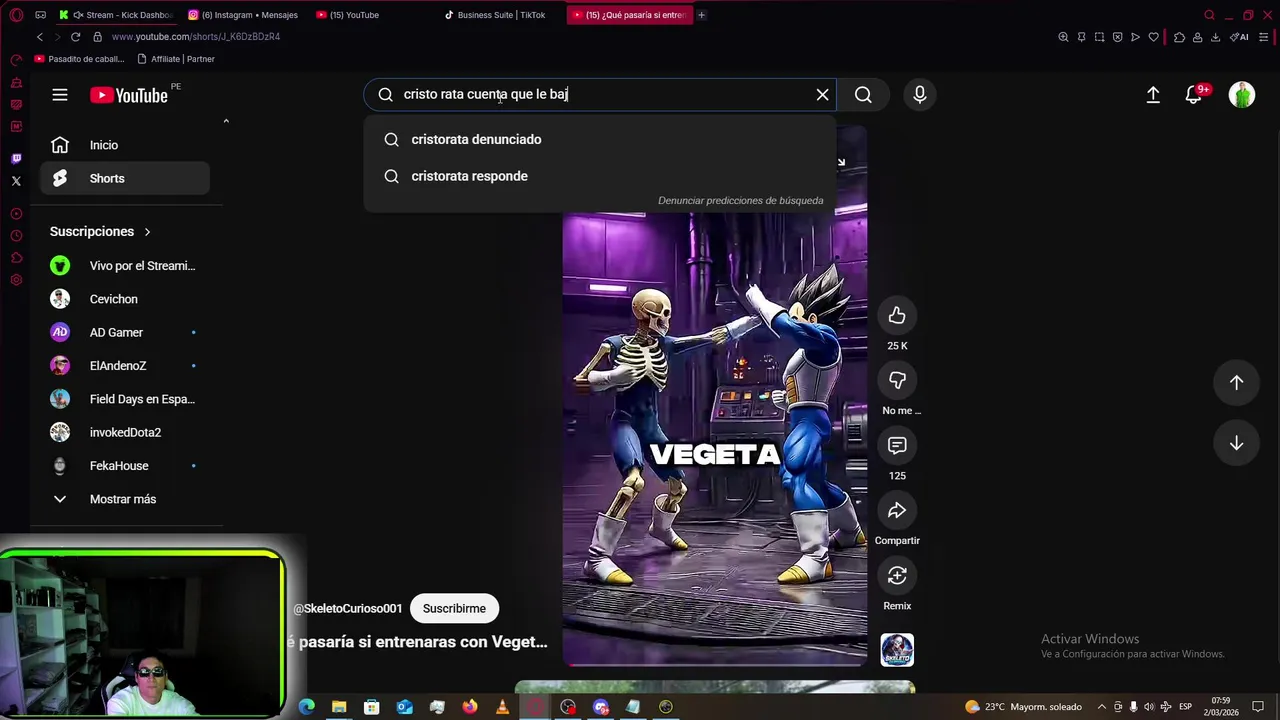The image size is (1280, 720).
Task: Share the short with Compartir
Action: click(x=897, y=511)
